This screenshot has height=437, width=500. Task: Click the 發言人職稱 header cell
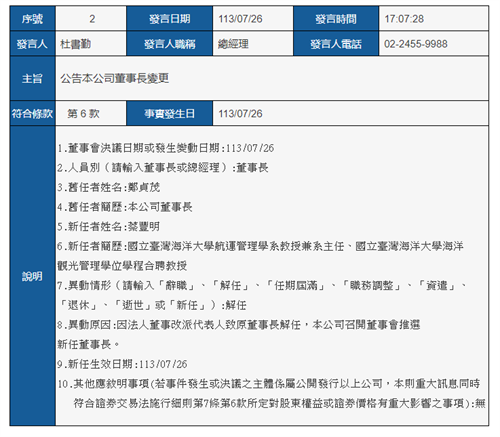pyautogui.click(x=170, y=44)
